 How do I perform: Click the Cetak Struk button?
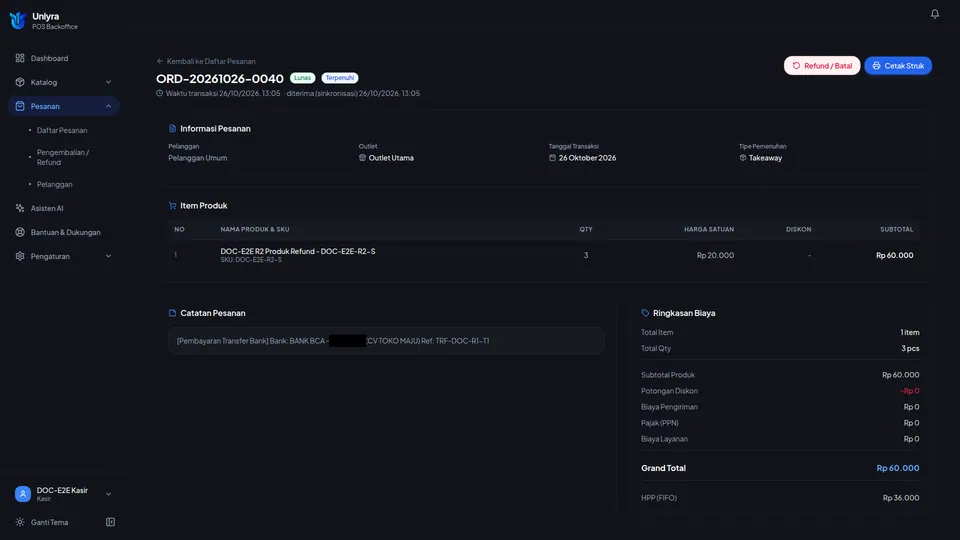pos(898,66)
